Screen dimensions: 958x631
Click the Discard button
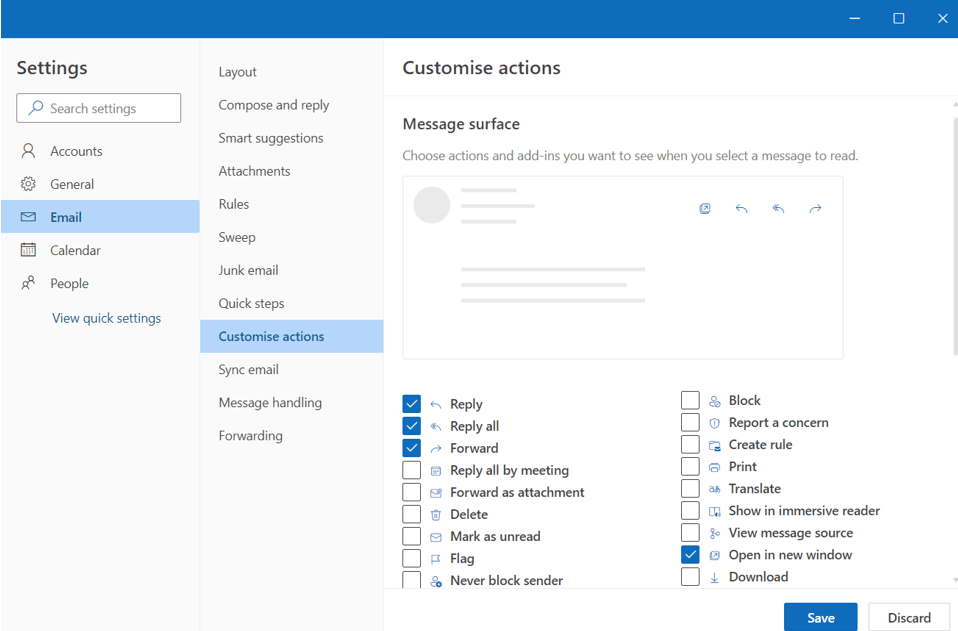tap(909, 617)
